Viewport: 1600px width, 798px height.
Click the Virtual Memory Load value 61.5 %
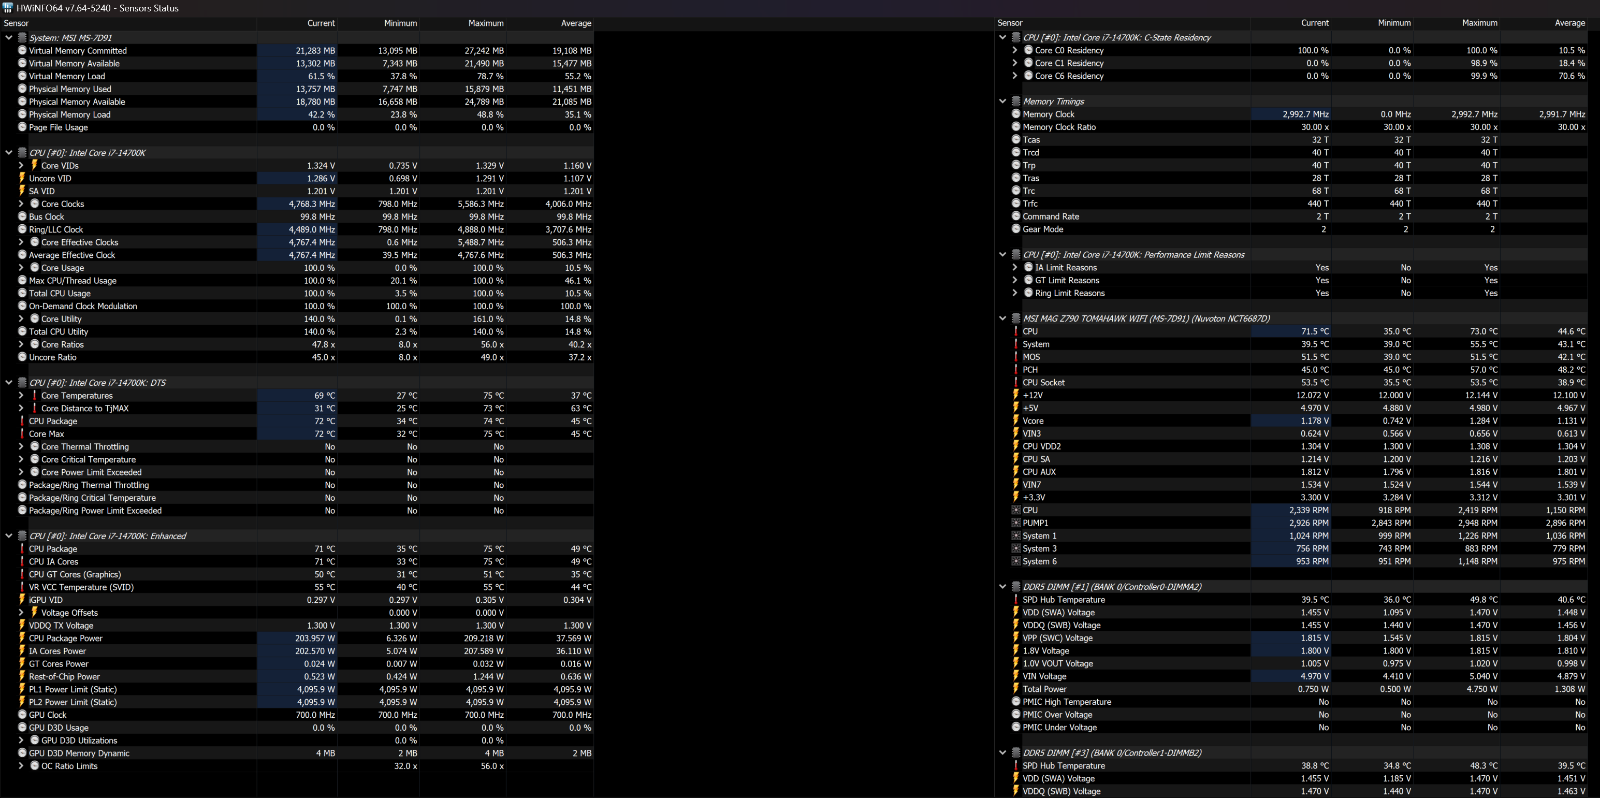(x=321, y=76)
